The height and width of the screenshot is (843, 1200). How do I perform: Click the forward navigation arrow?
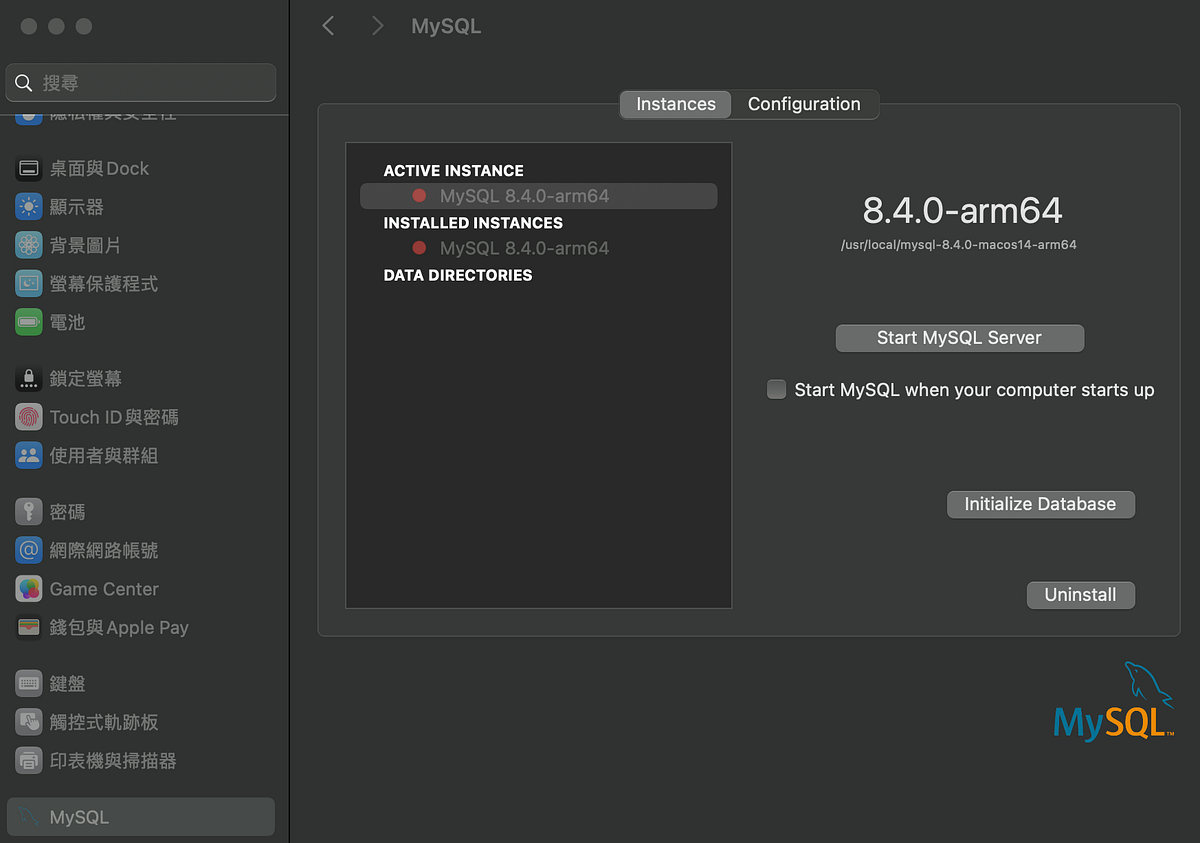click(x=377, y=25)
